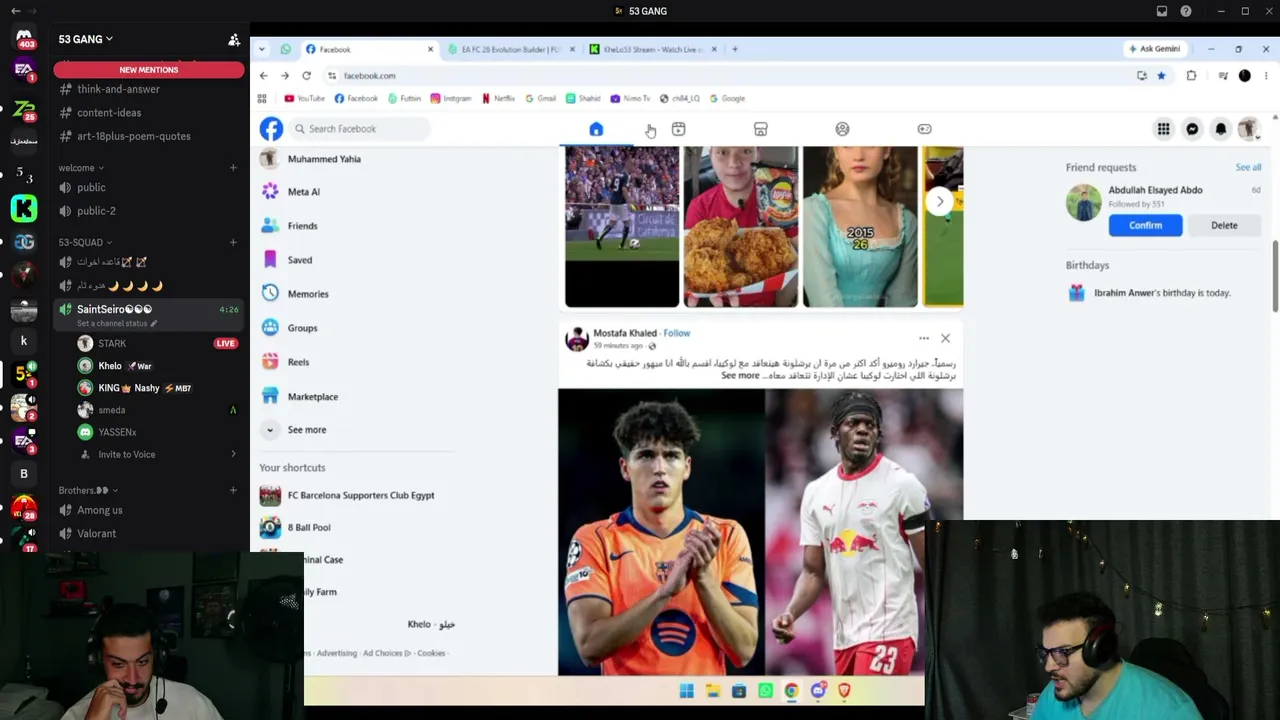Open a new Chrome tab
The width and height of the screenshot is (1280, 720).
coord(735,49)
